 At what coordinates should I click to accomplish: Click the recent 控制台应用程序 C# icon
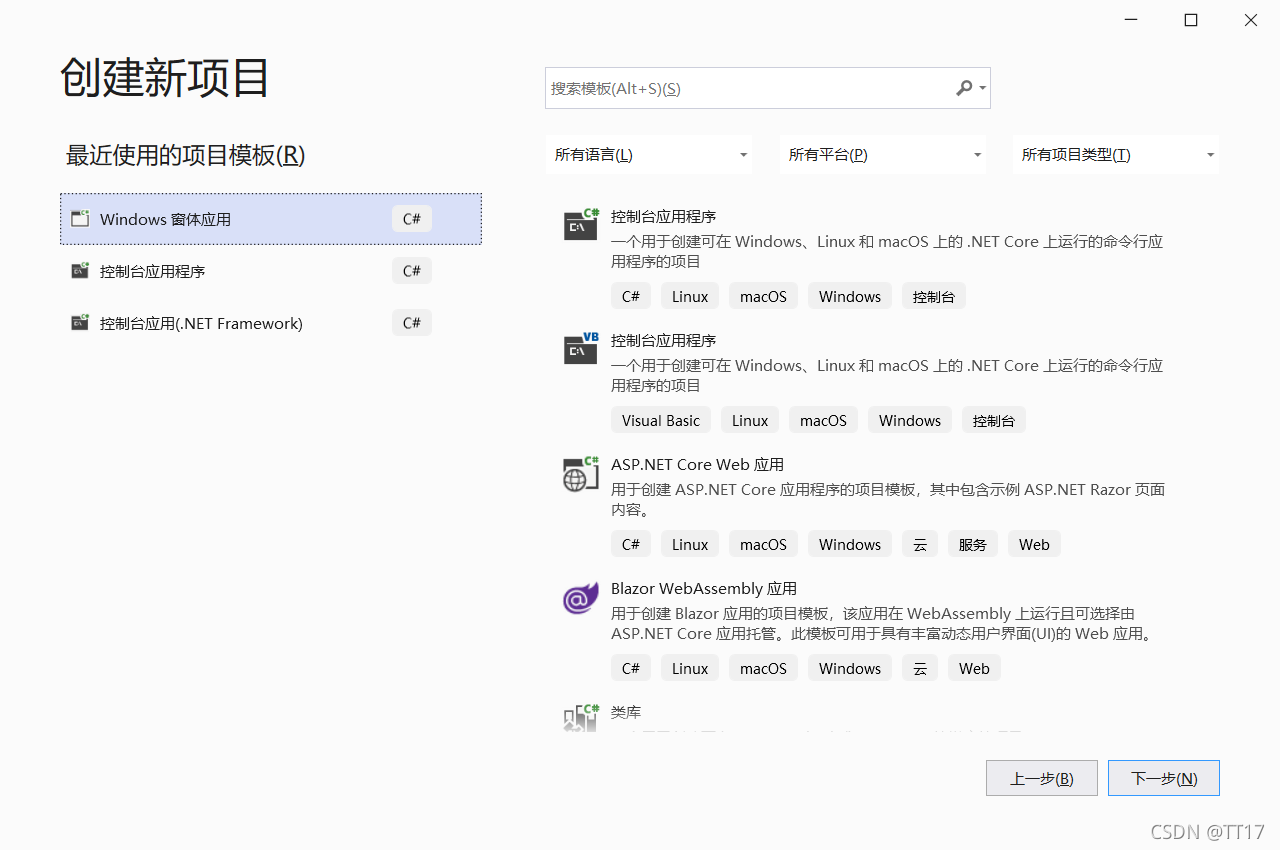click(x=80, y=271)
